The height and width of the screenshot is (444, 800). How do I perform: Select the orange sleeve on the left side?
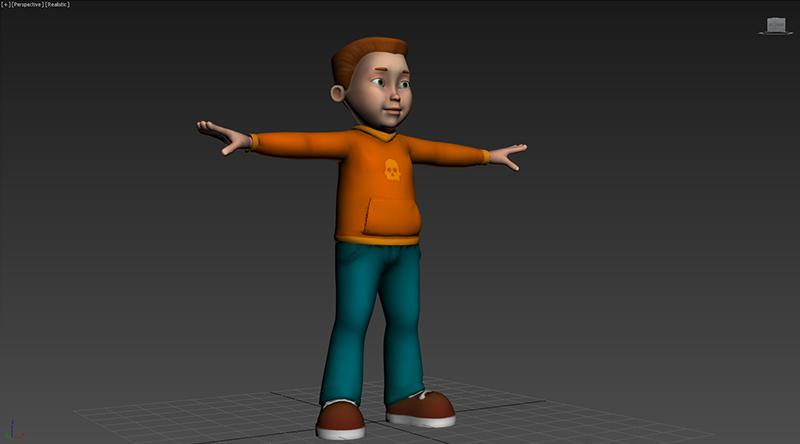pyautogui.click(x=295, y=145)
